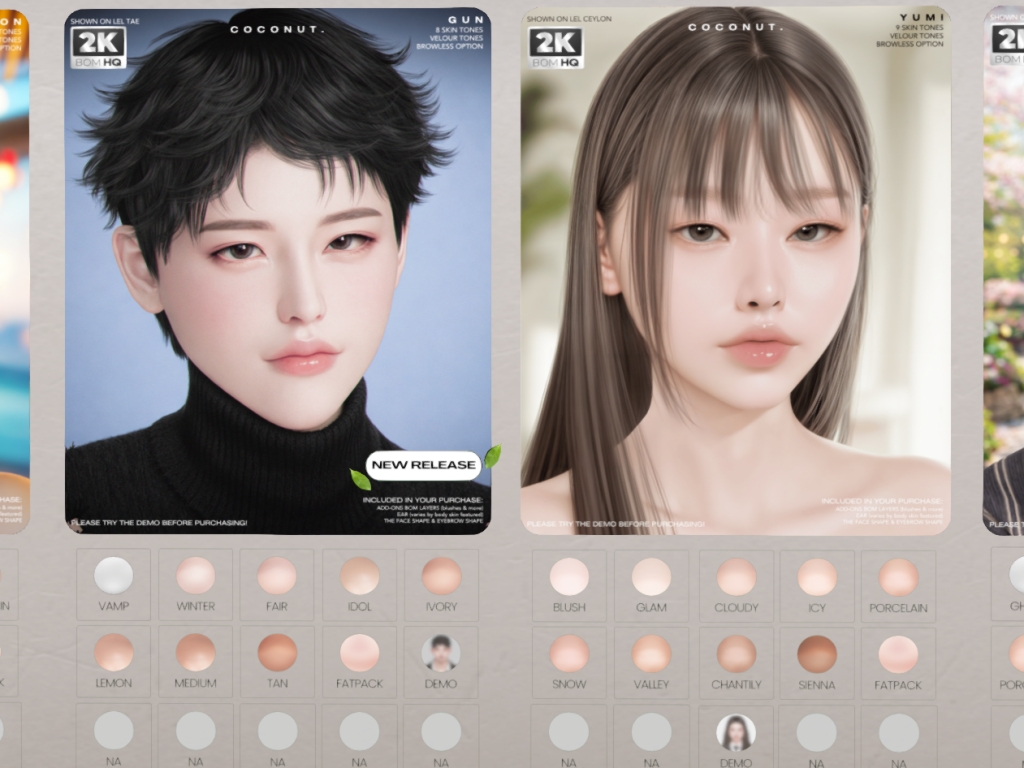
Task: Click the 2K BOM HQ badge on GUN poster
Action: pos(98,47)
